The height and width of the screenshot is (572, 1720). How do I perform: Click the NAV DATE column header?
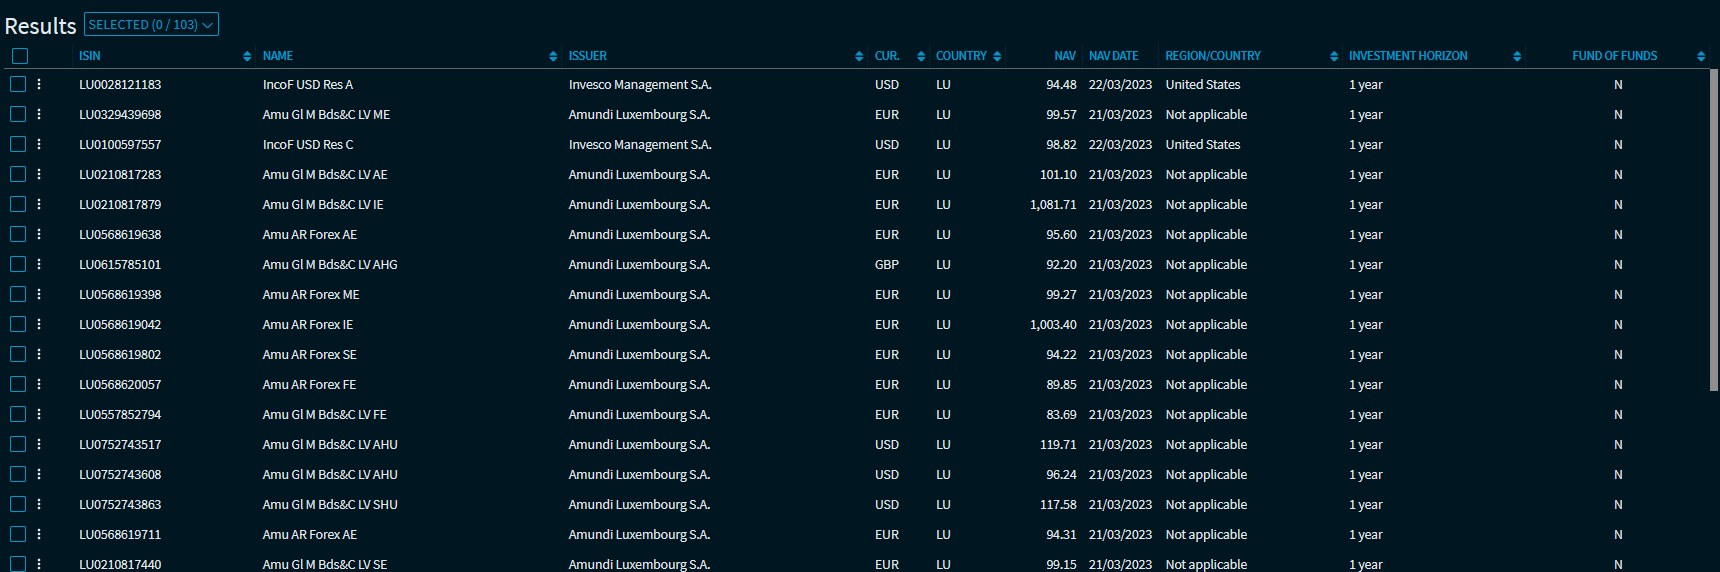tap(1113, 57)
